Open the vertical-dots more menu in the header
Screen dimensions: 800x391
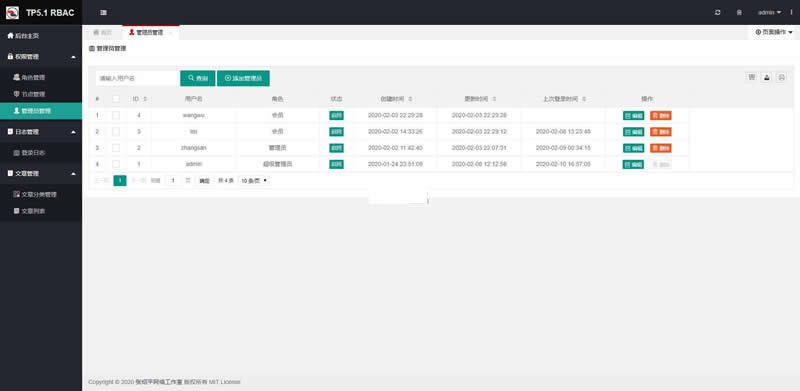[x=791, y=12]
